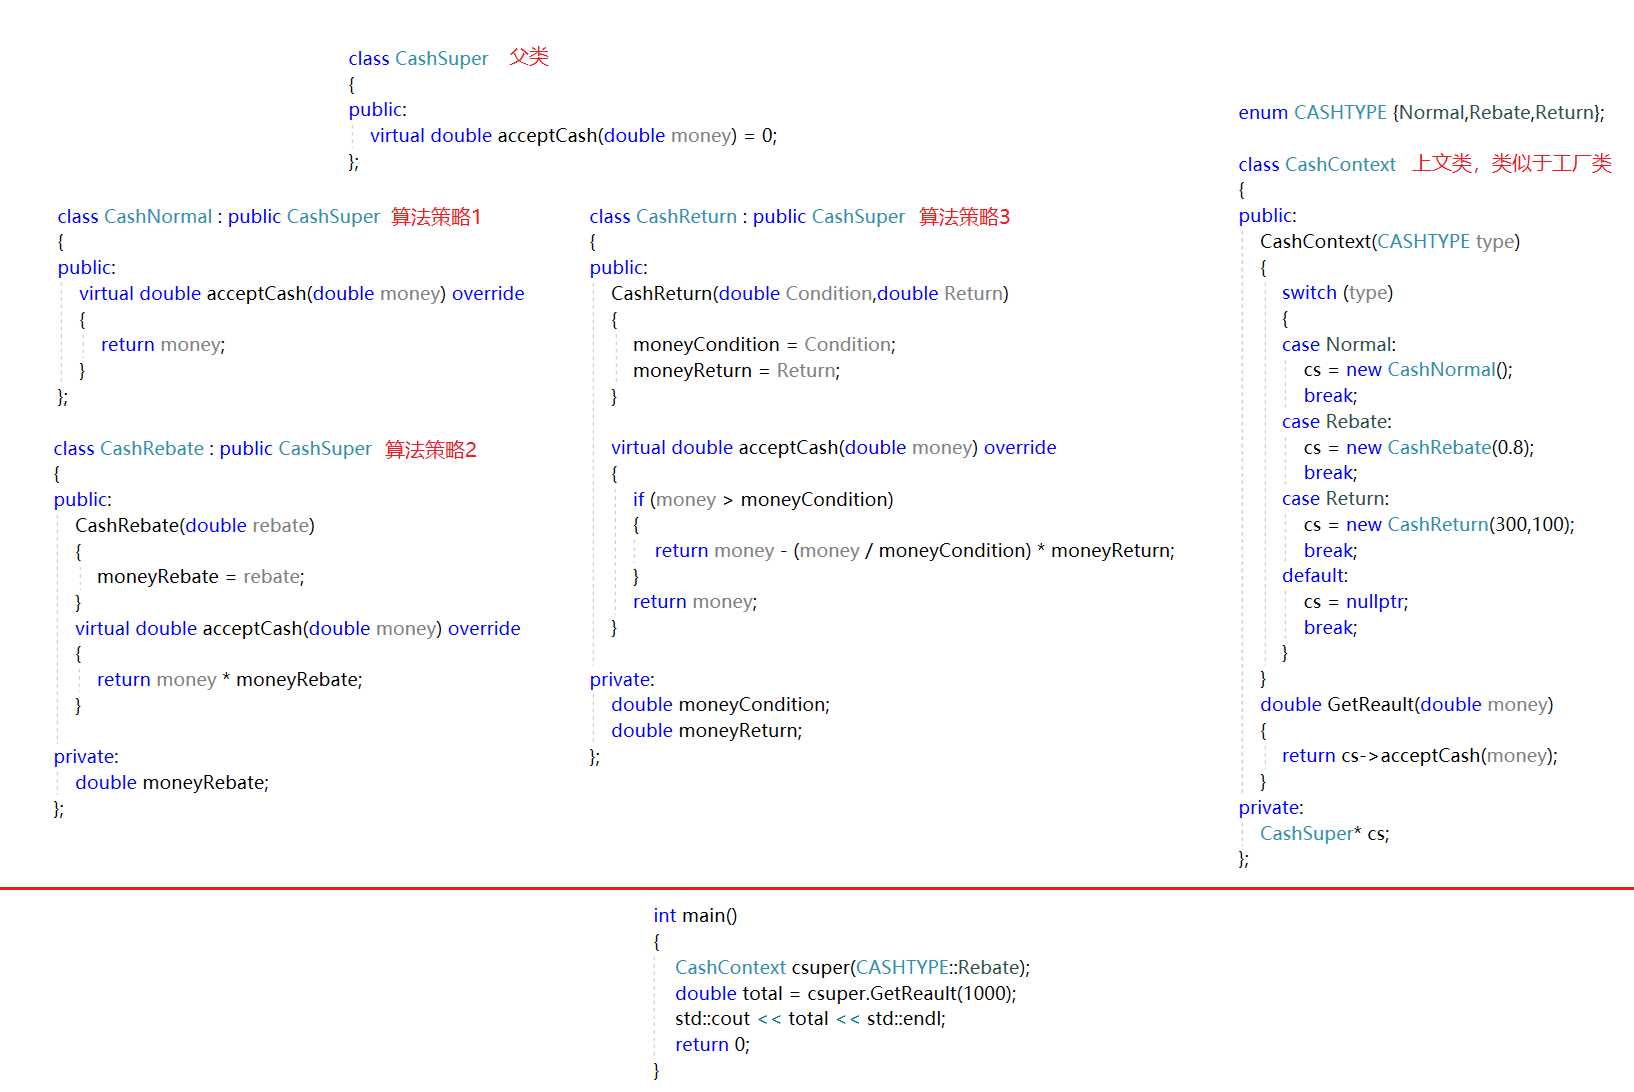Image resolution: width=1634 pixels, height=1092 pixels.
Task: Click 'return cs->acceptCash(money);' line
Action: tap(1420, 755)
